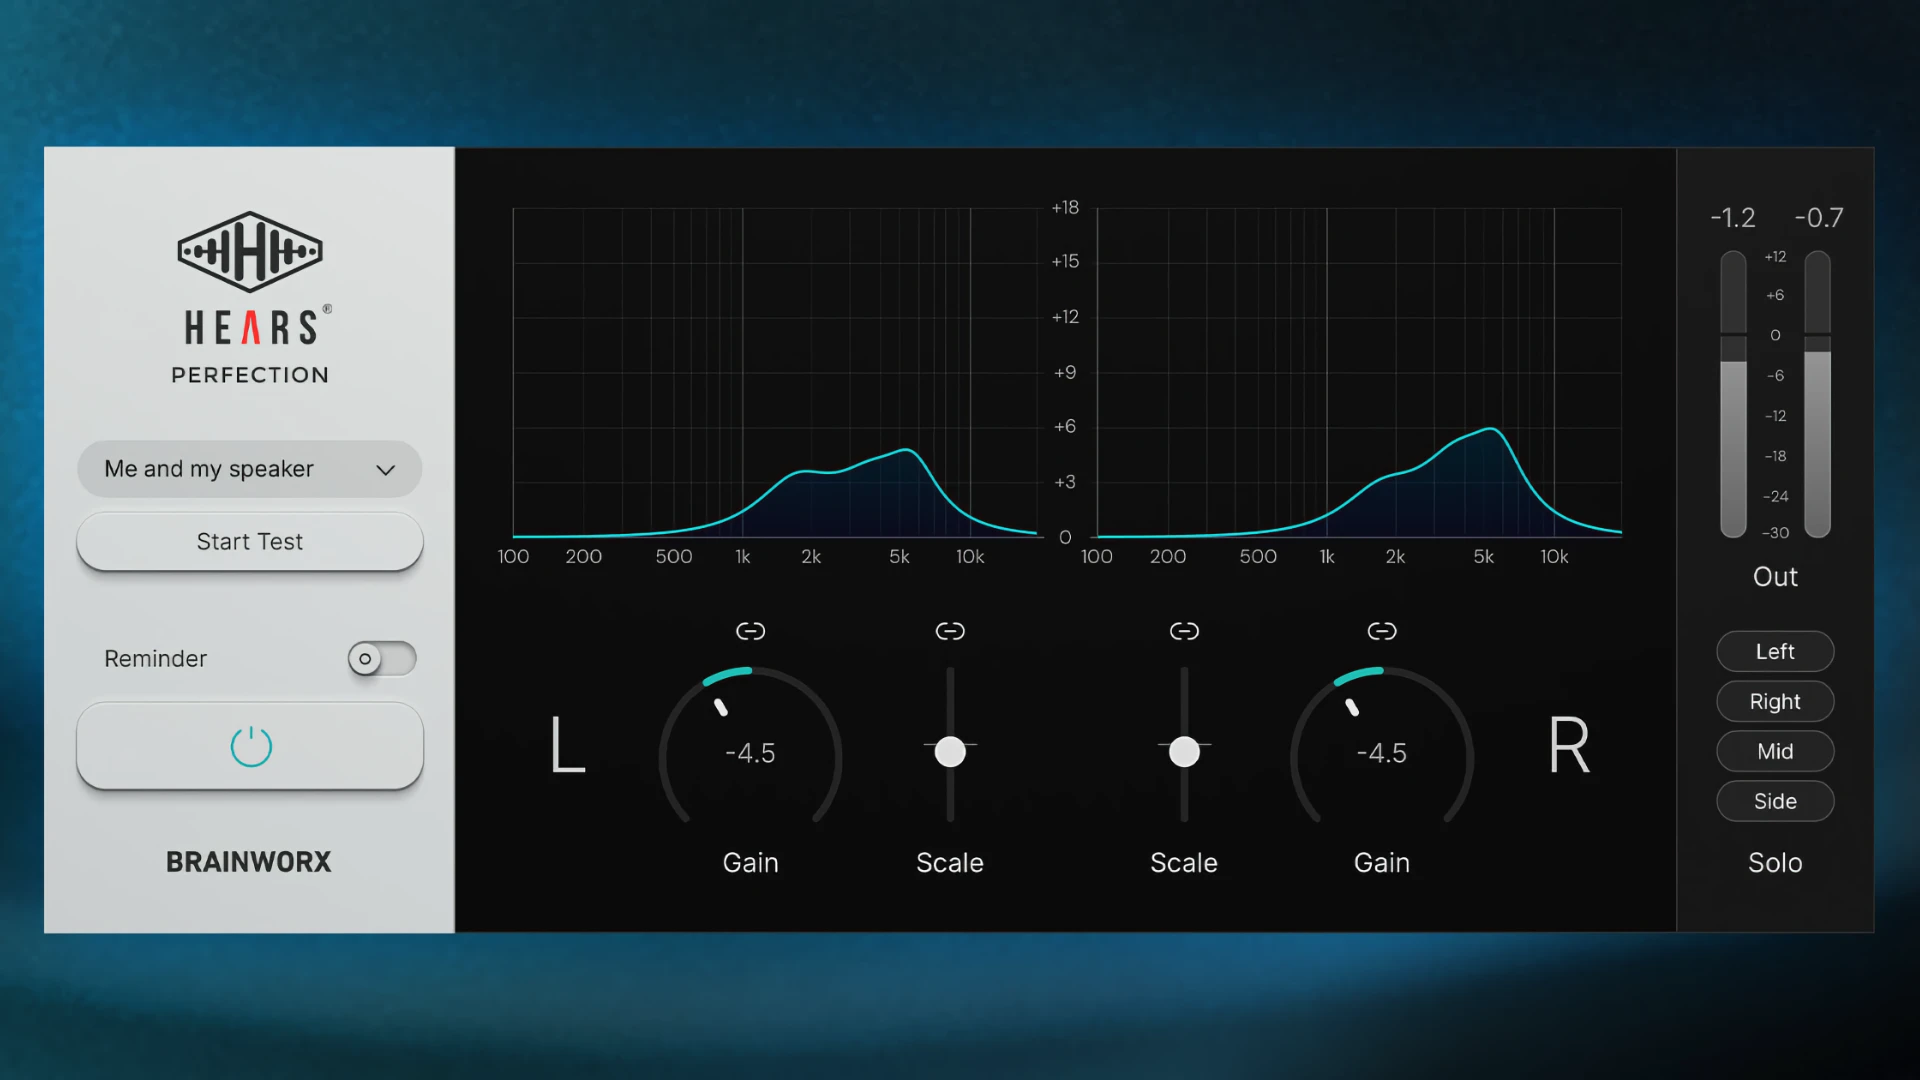Click the -0.7 peak level readout
1920x1080 pixels.
pos(1819,218)
